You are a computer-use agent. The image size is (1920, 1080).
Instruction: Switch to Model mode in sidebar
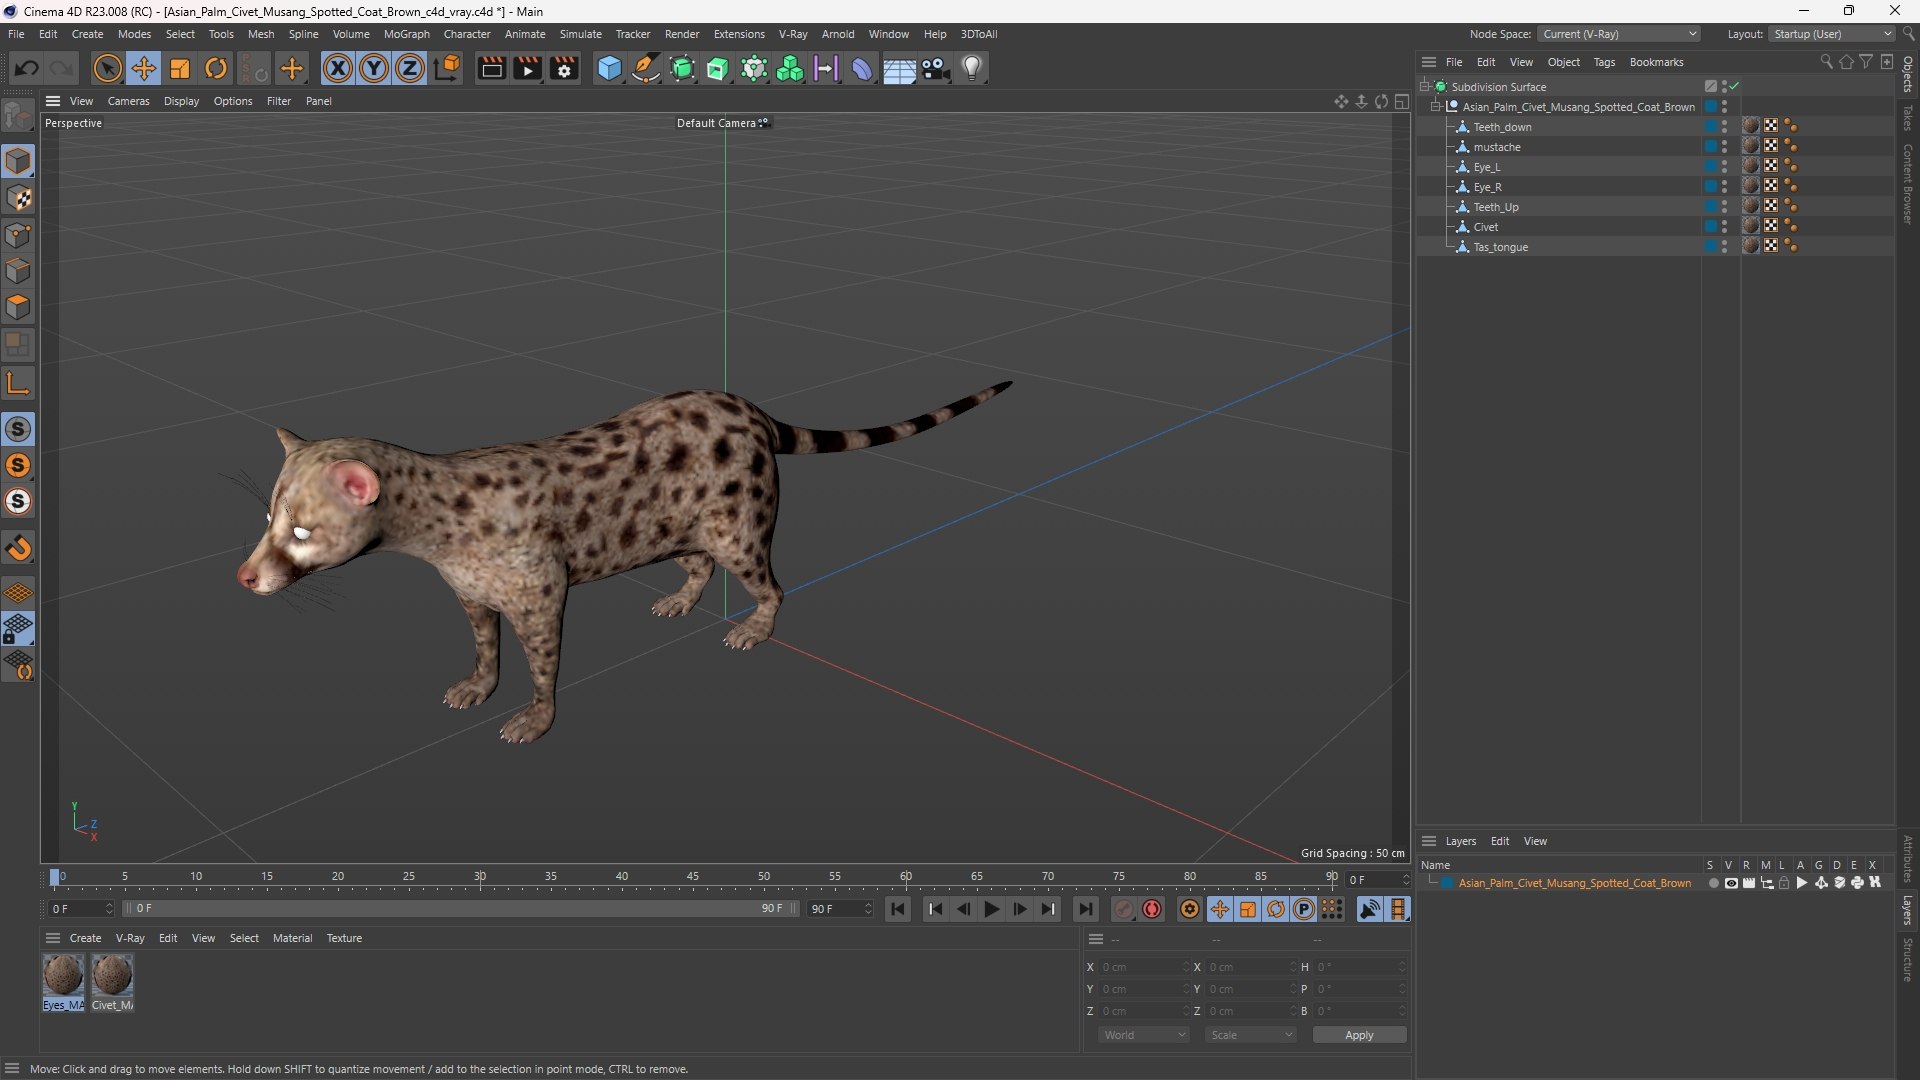18,161
